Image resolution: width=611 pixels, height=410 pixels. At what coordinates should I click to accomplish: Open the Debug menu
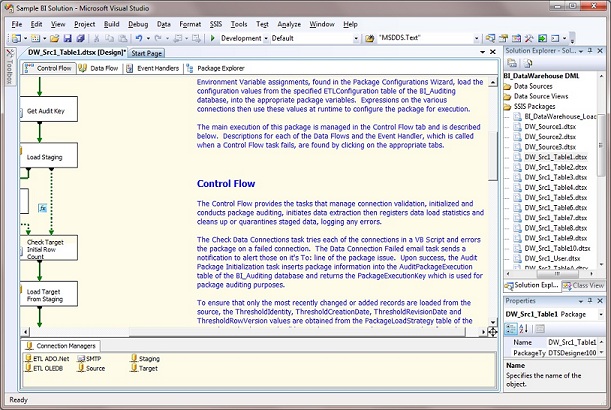138,24
